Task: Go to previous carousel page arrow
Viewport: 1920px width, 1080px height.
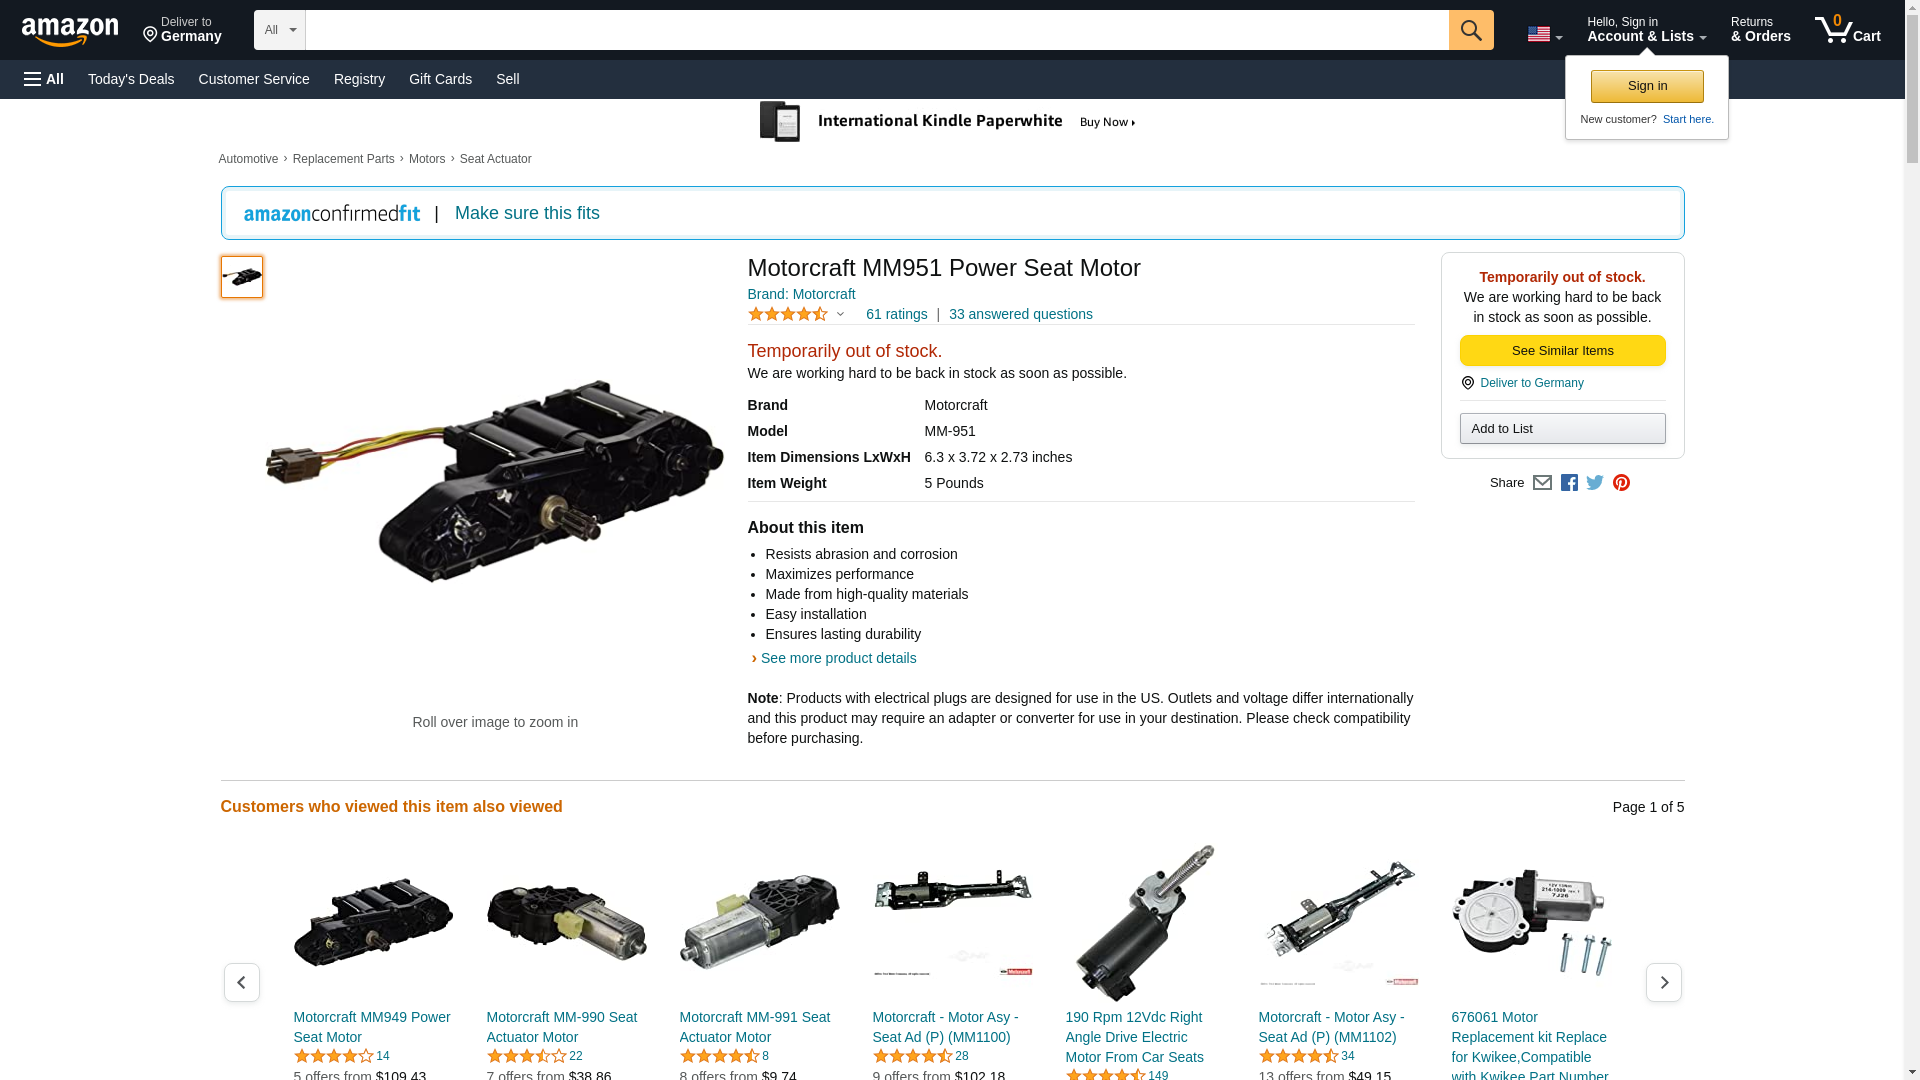Action: click(241, 983)
